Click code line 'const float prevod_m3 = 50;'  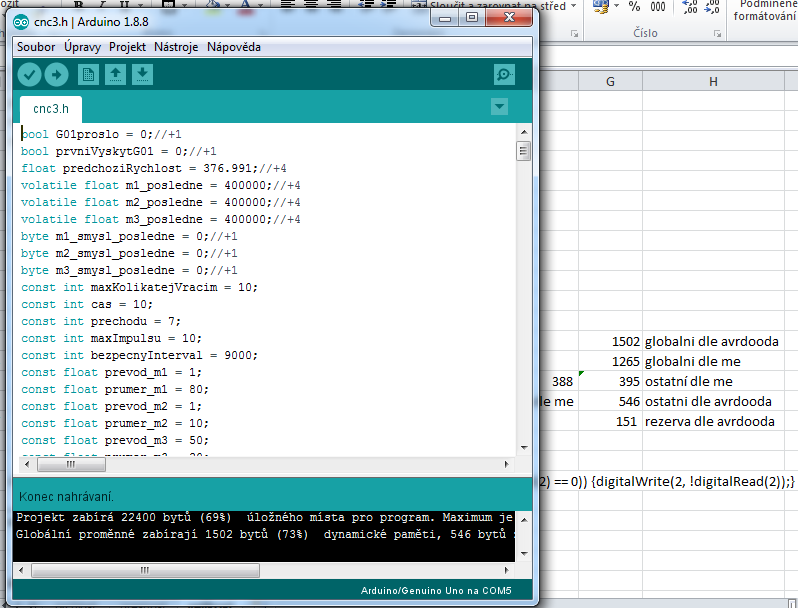pyautogui.click(x=115, y=441)
